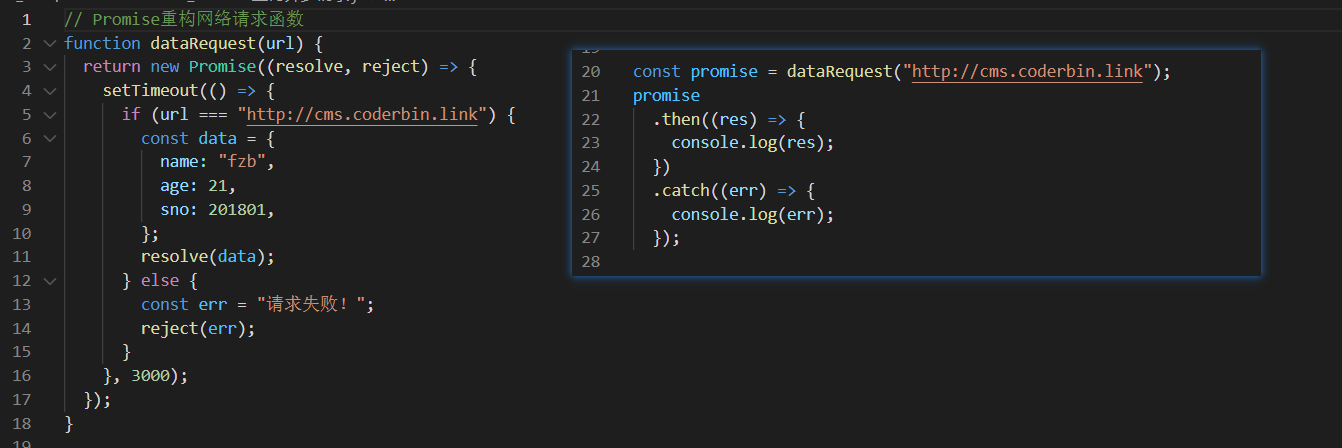Click the "function" keyword on line 2
1342x448 pixels.
[x=102, y=43]
